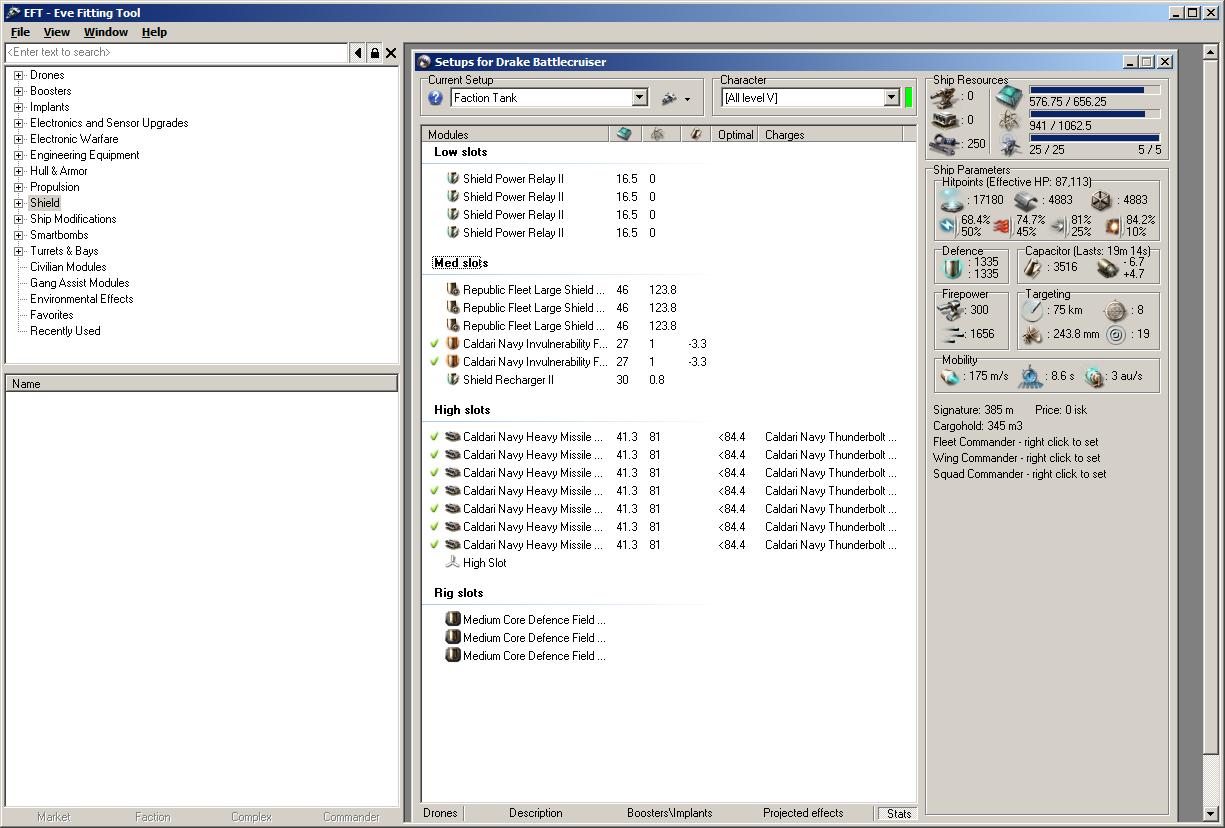Click the shield hitpoints icon showing 17180

[x=951, y=200]
